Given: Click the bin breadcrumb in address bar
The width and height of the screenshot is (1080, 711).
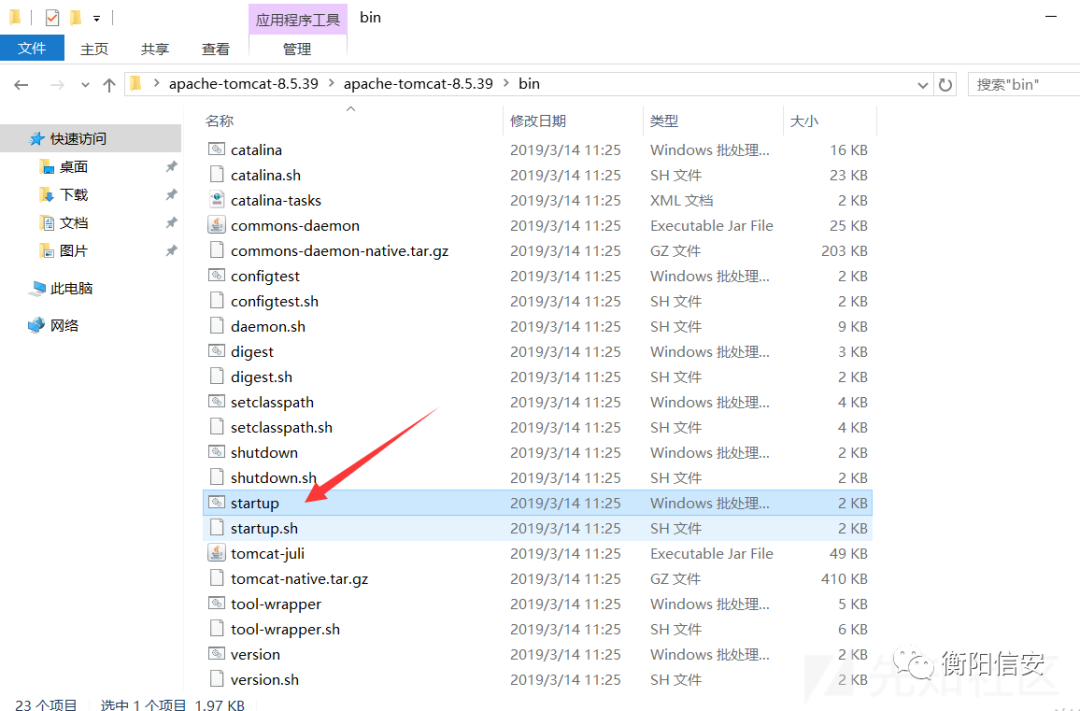Looking at the screenshot, I should click(529, 83).
